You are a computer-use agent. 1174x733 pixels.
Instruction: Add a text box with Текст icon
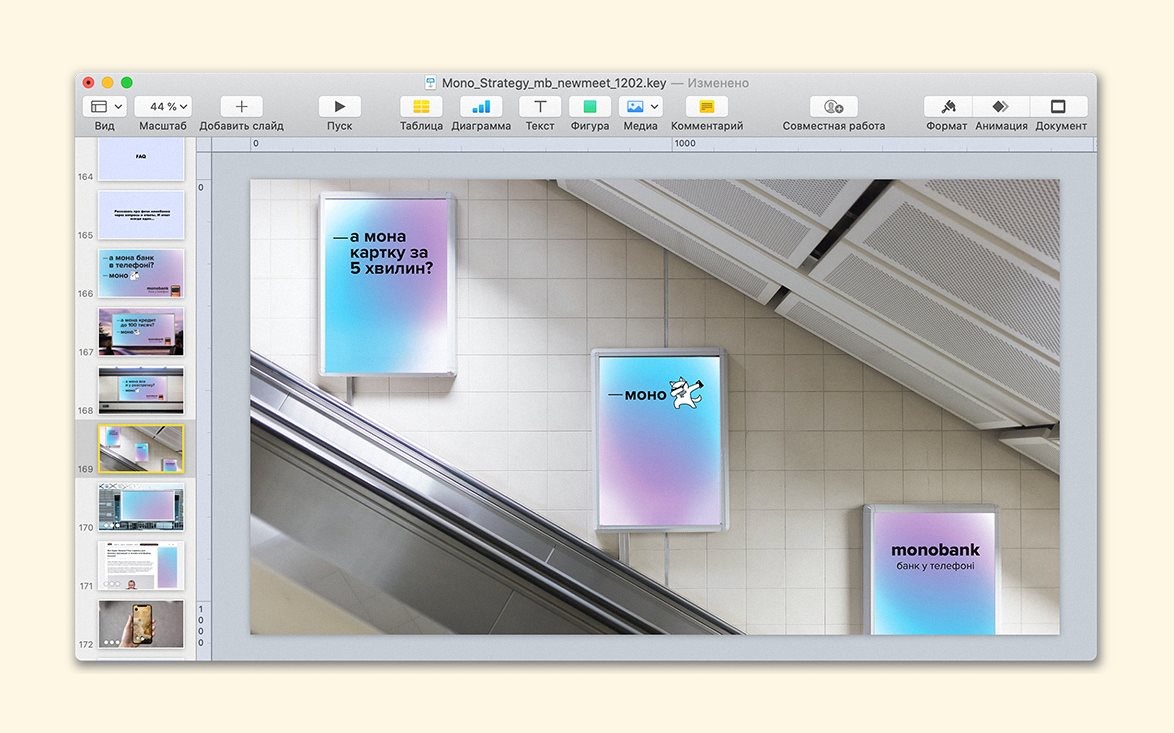(x=540, y=106)
